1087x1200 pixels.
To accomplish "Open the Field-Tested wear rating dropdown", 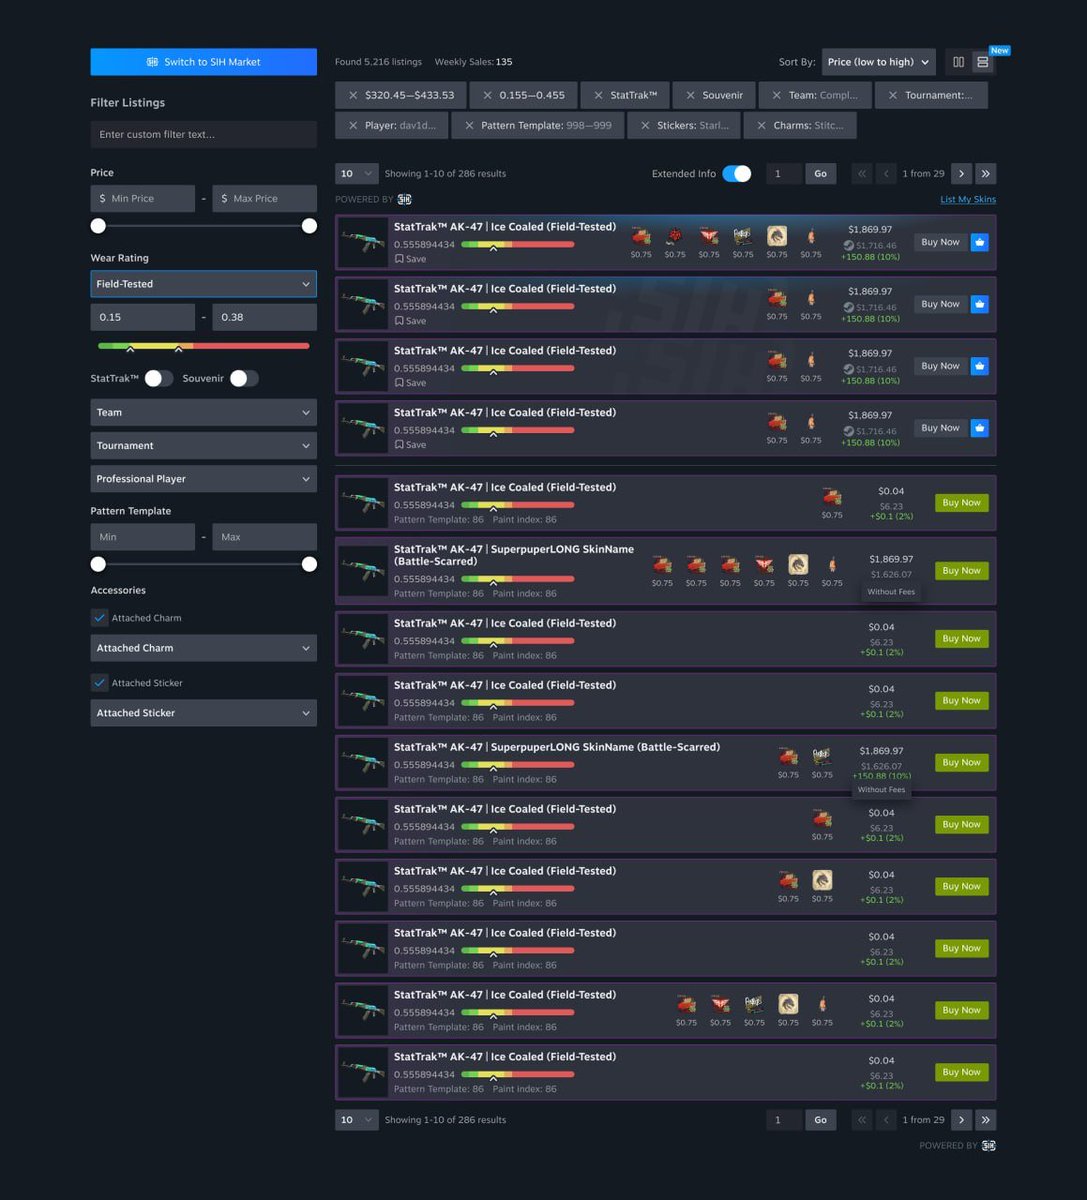I will pos(203,284).
